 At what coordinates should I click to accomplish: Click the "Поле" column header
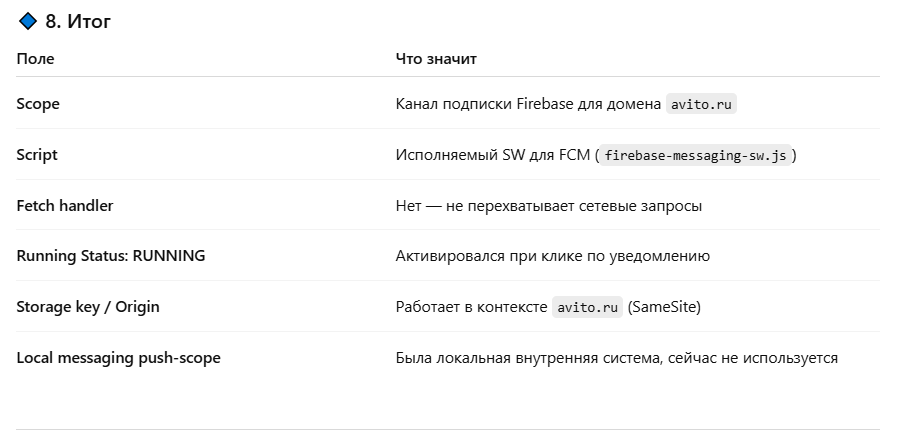click(x=35, y=59)
